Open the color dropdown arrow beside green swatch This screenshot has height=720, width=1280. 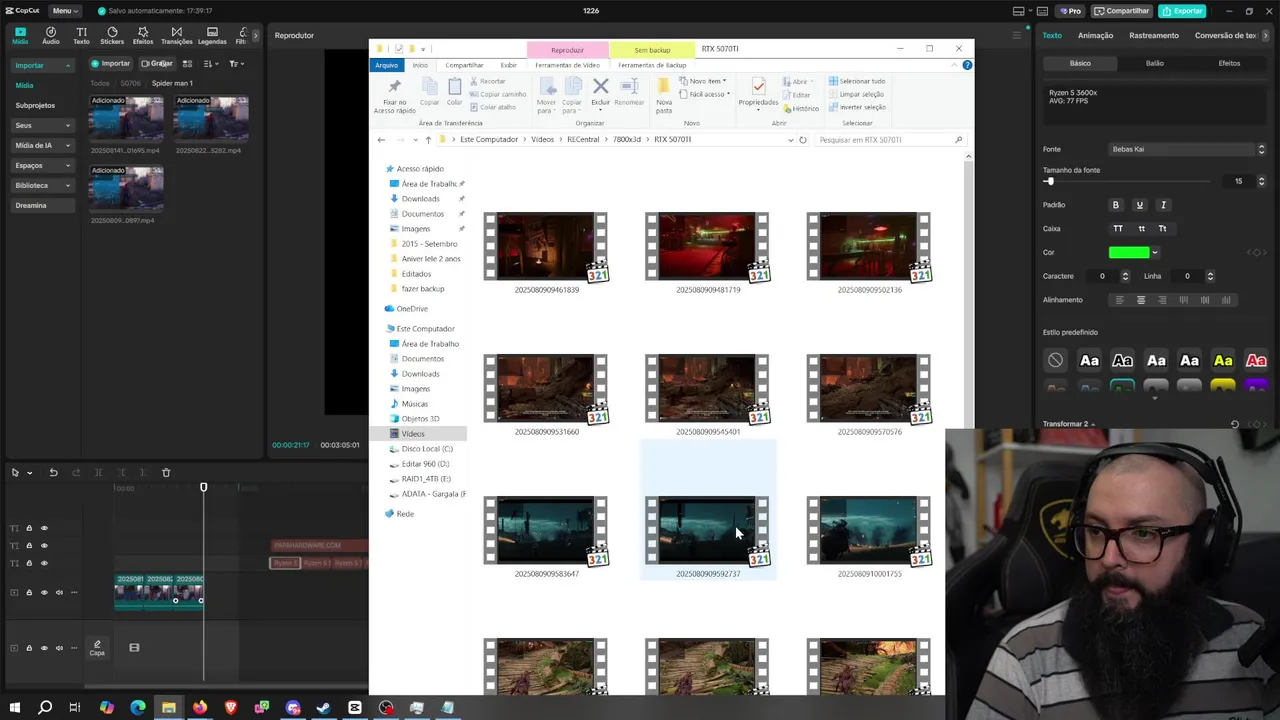pos(1155,253)
